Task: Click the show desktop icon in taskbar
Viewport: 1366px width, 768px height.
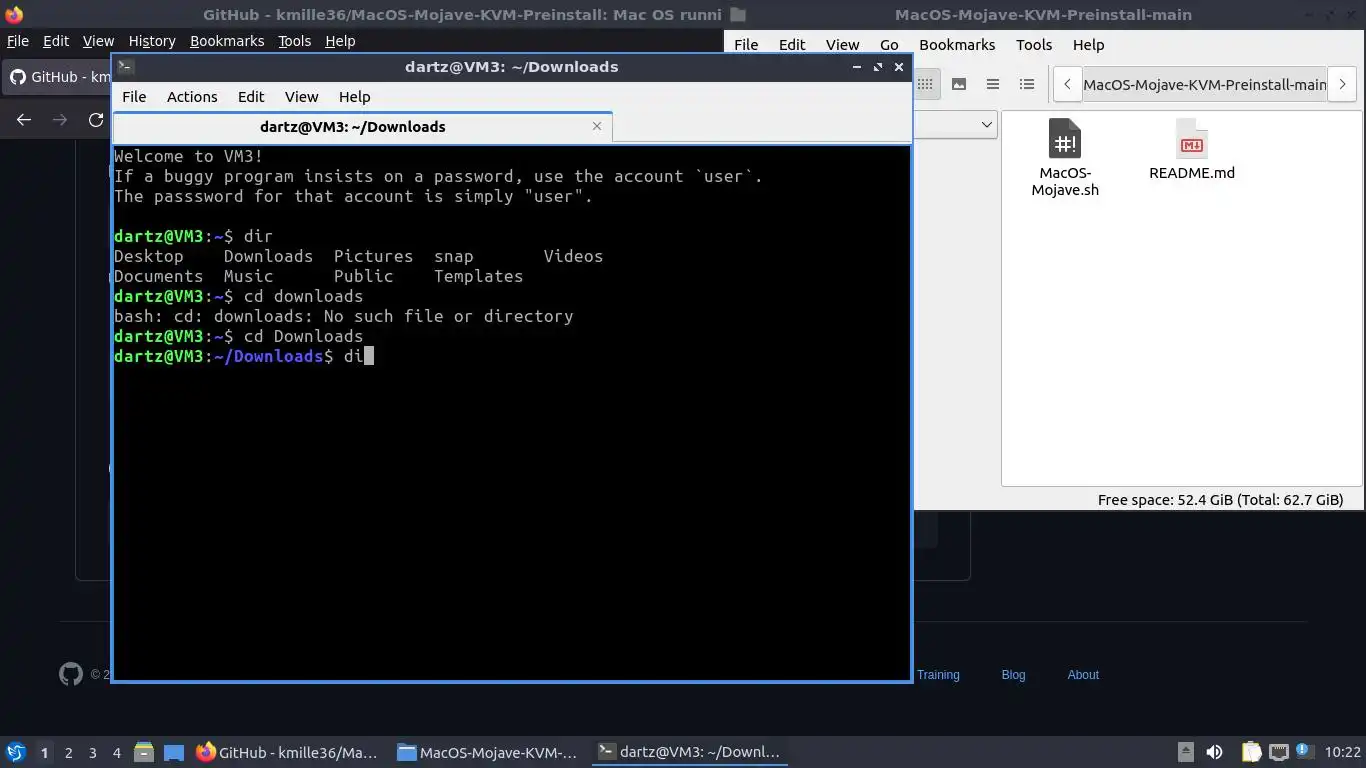Action: click(x=174, y=752)
